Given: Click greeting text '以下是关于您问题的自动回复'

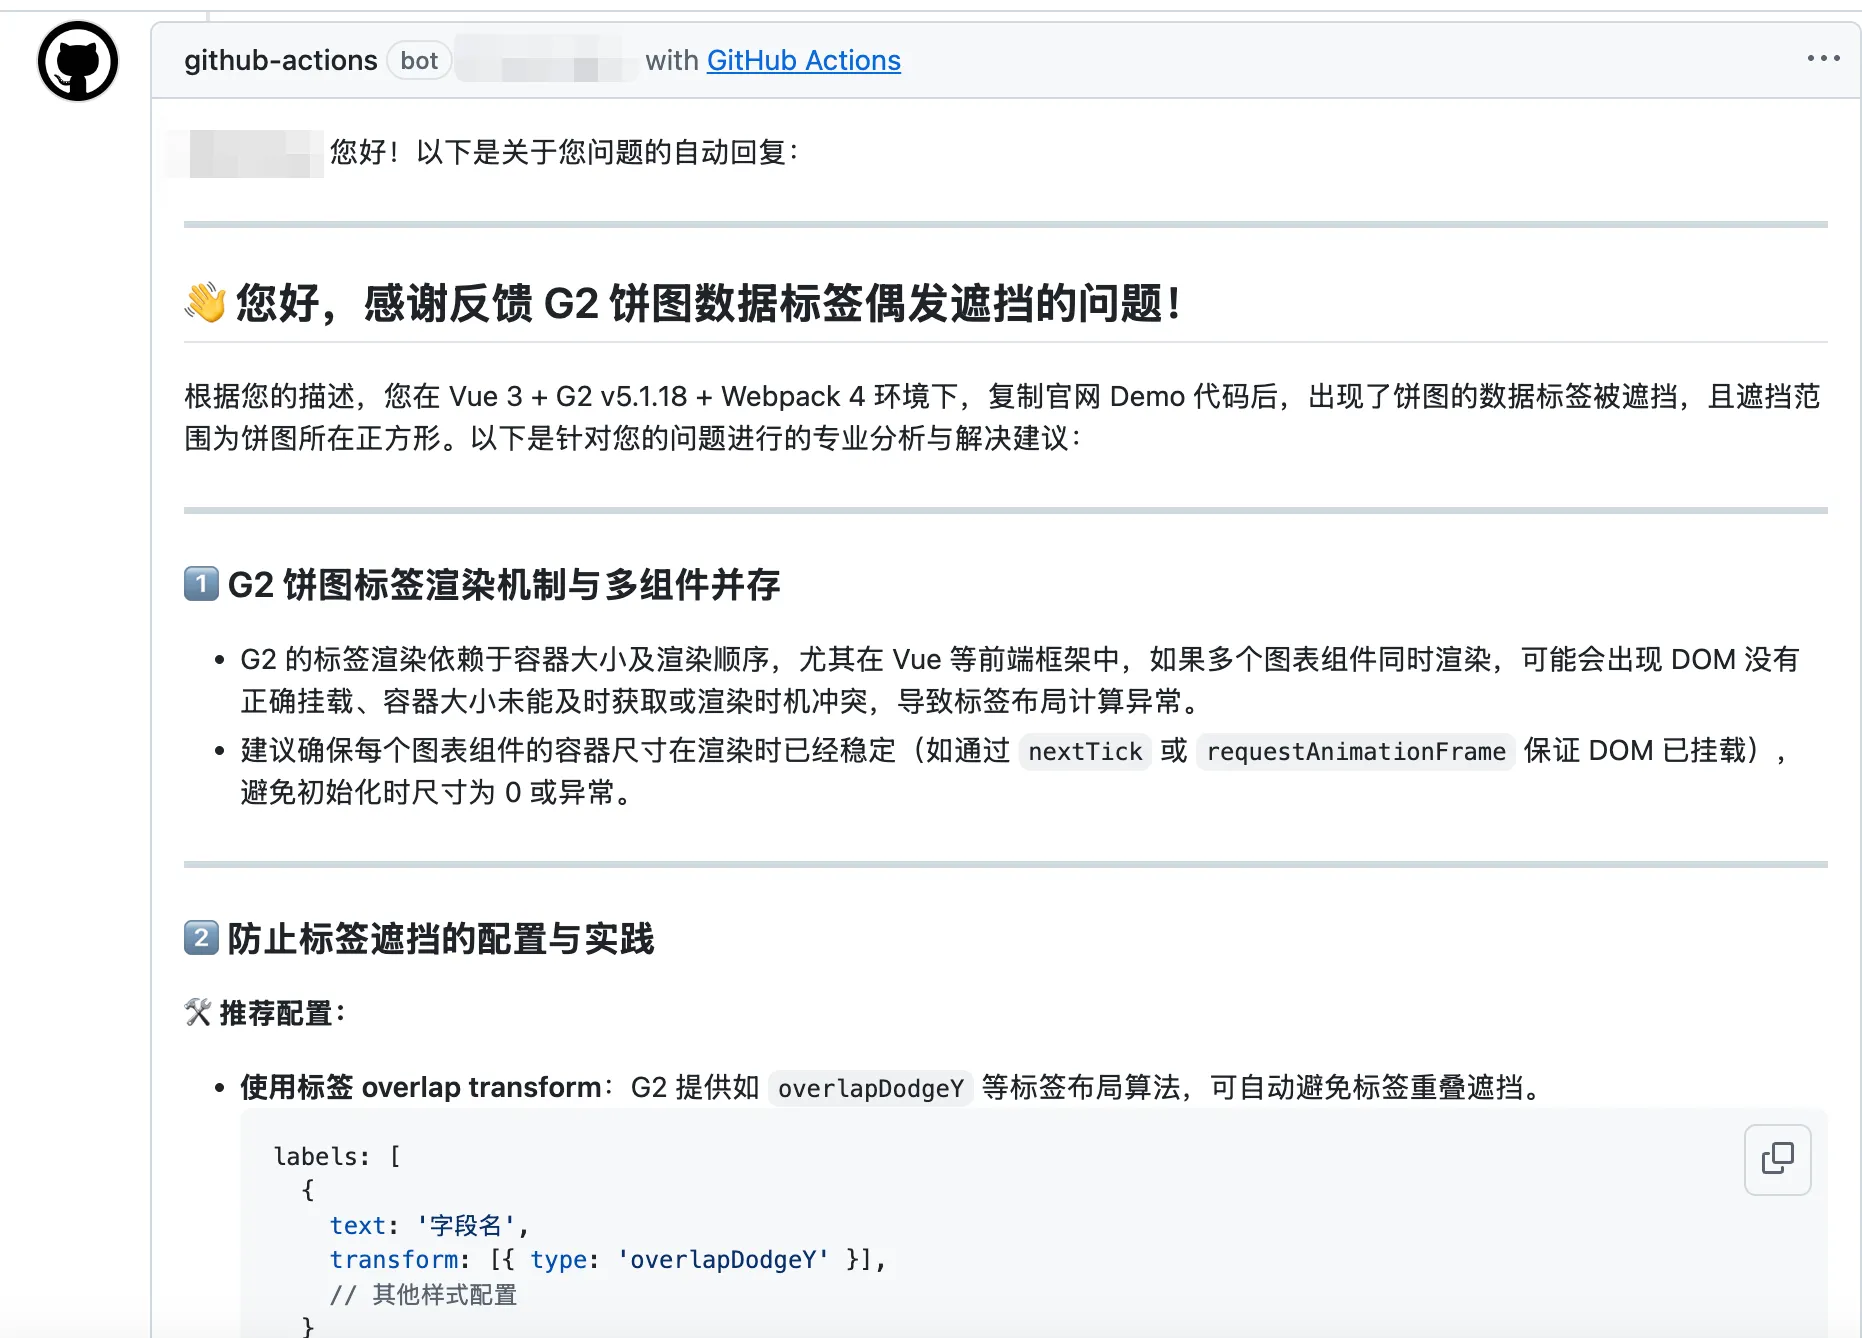Looking at the screenshot, I should pyautogui.click(x=608, y=152).
